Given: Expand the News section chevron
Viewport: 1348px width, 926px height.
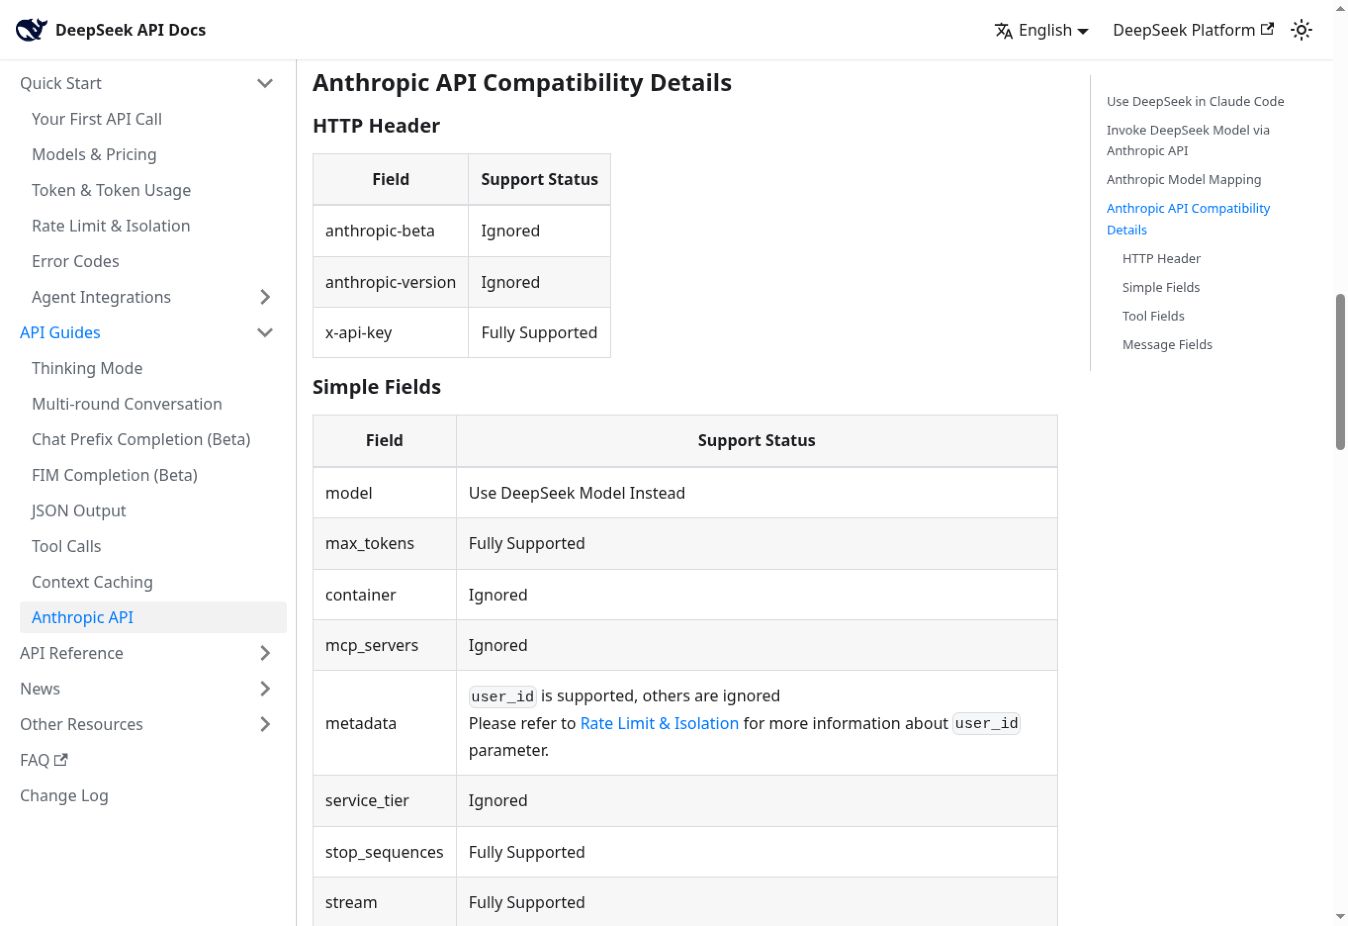Looking at the screenshot, I should (x=265, y=689).
